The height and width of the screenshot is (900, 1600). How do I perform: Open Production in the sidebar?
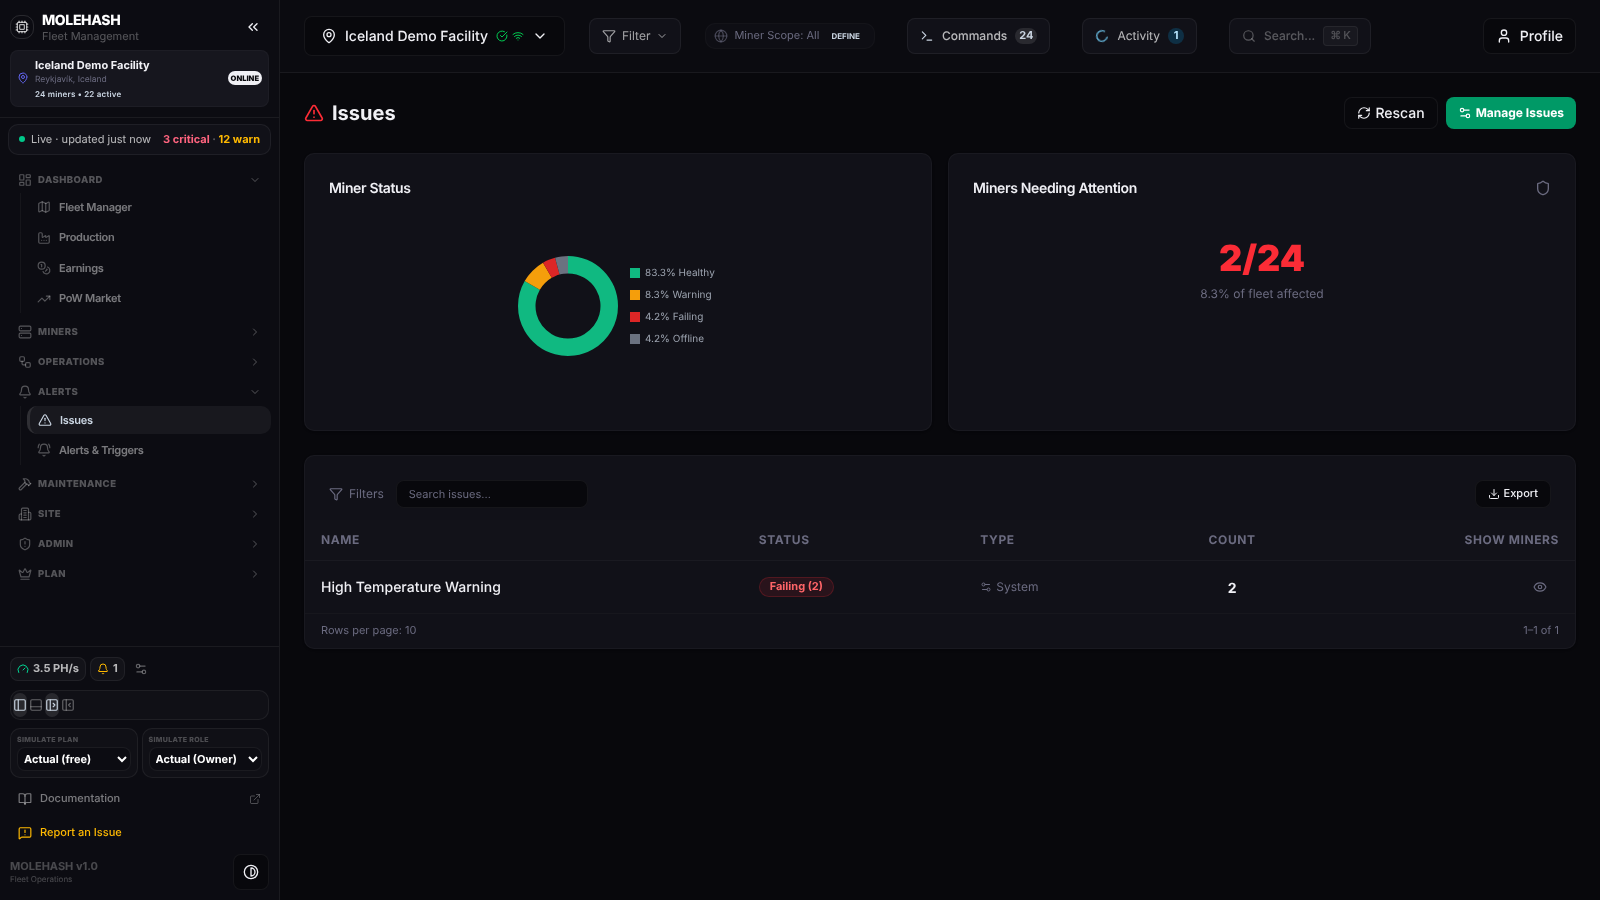click(86, 238)
